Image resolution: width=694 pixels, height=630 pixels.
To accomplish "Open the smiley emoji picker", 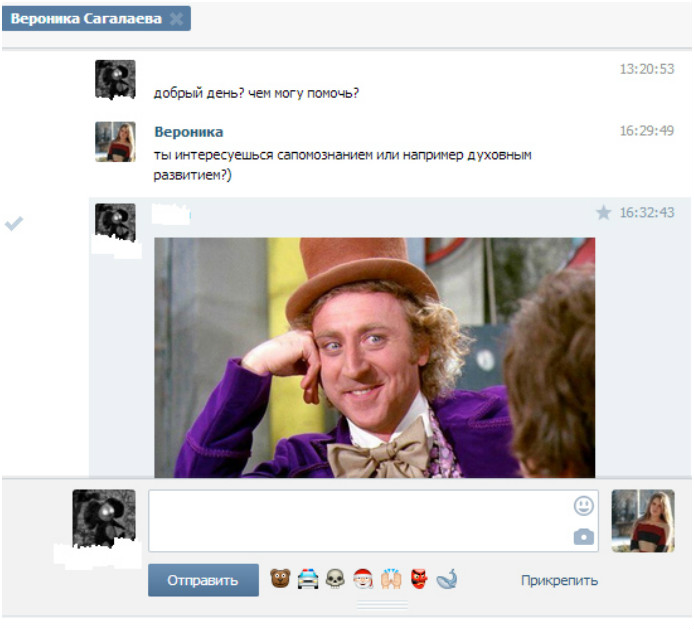I will pos(584,506).
